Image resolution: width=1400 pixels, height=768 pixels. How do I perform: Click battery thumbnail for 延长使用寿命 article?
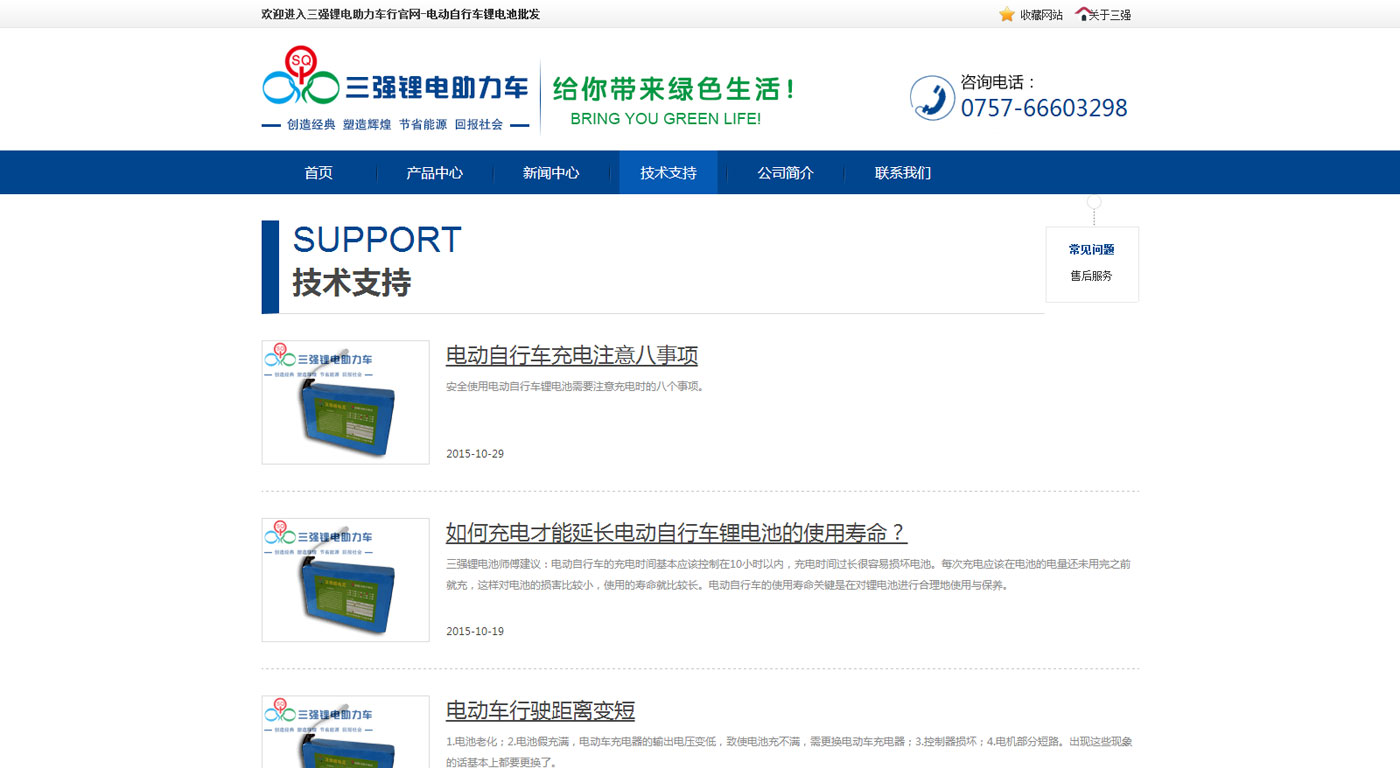345,580
